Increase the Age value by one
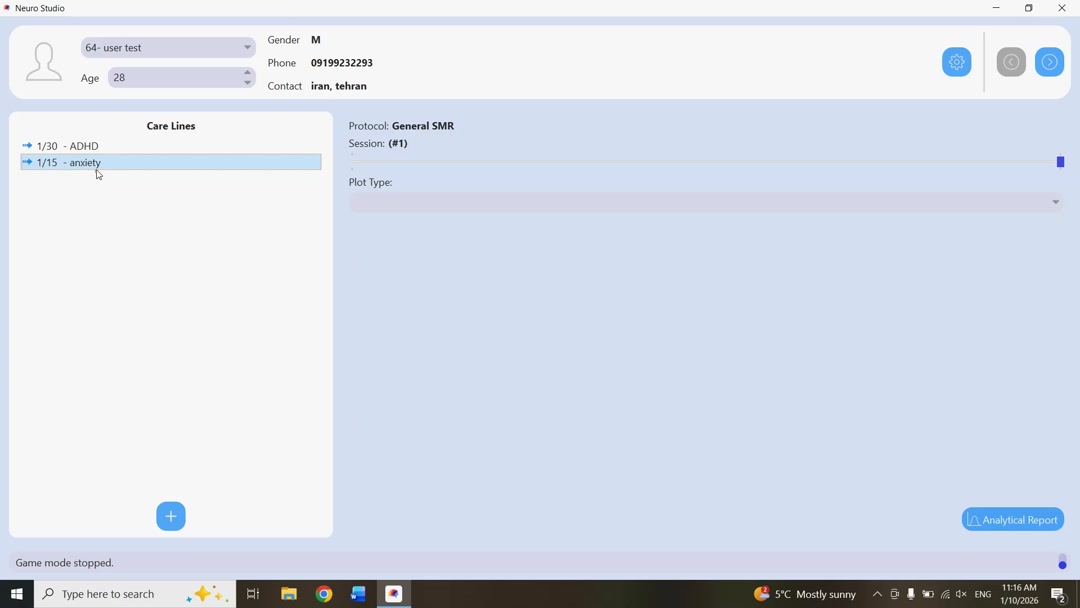Screen dimensions: 1080x608 (x=247, y=72)
